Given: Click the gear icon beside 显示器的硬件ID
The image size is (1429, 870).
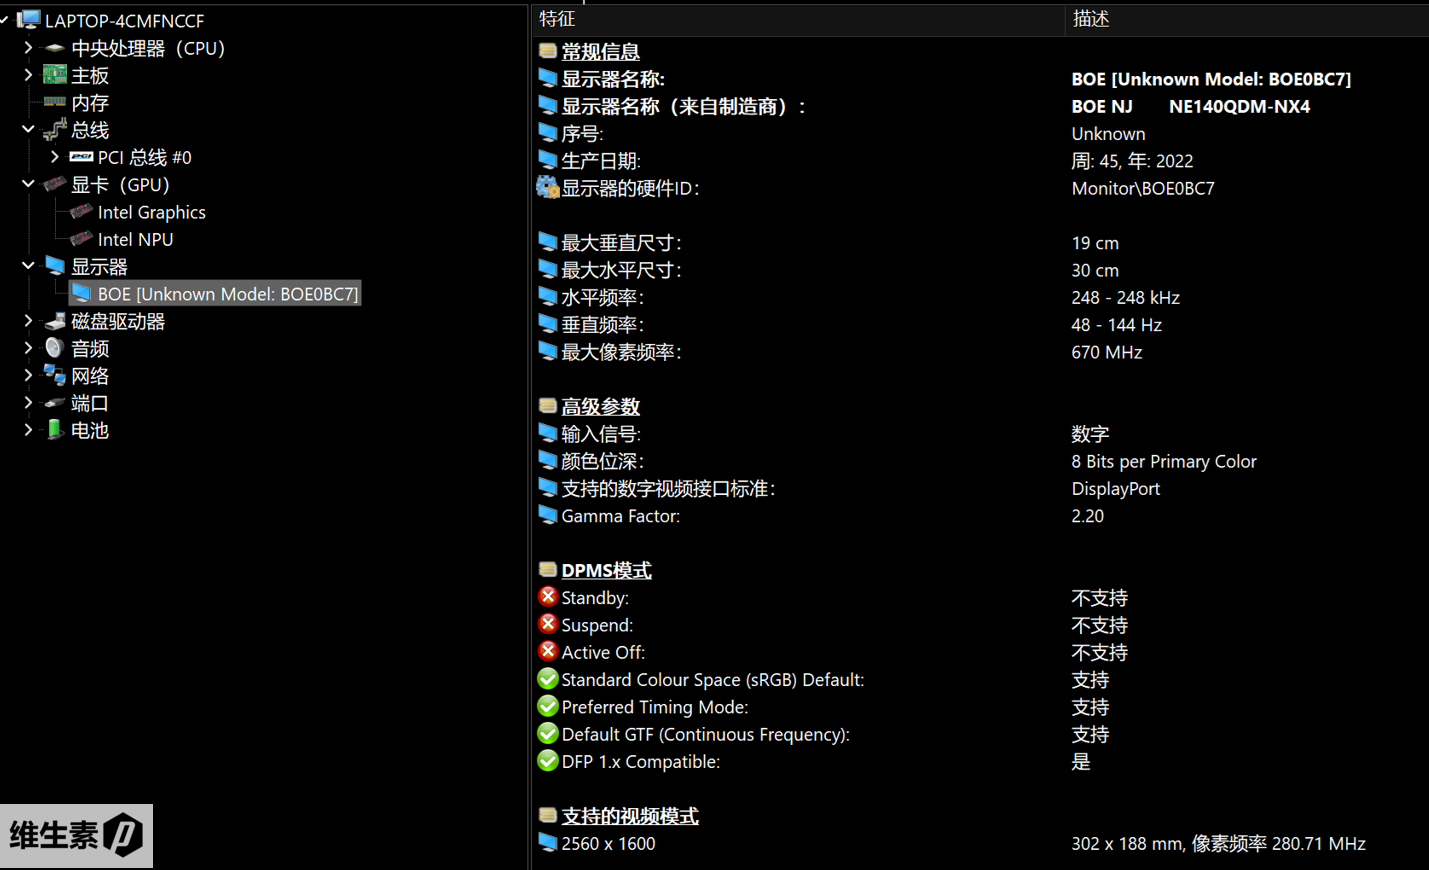Looking at the screenshot, I should (547, 187).
